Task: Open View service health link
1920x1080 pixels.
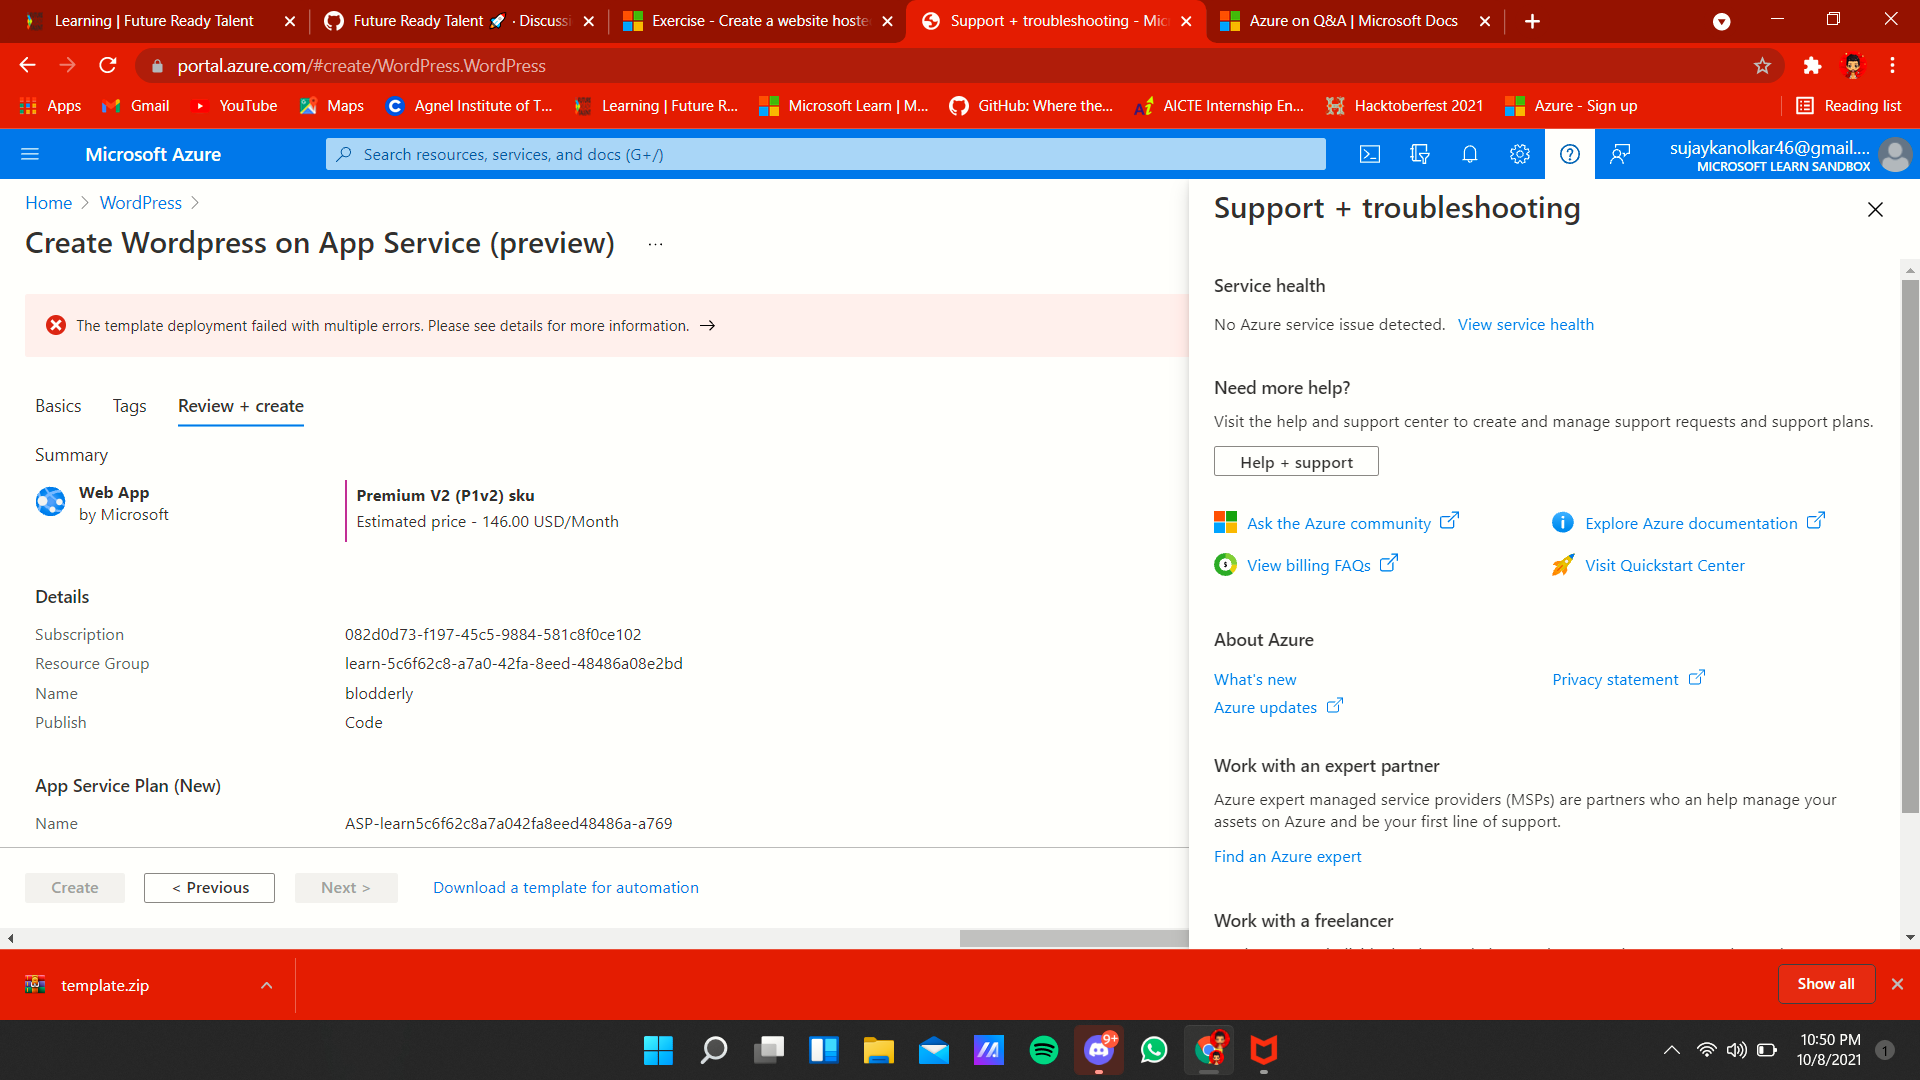Action: [1525, 325]
